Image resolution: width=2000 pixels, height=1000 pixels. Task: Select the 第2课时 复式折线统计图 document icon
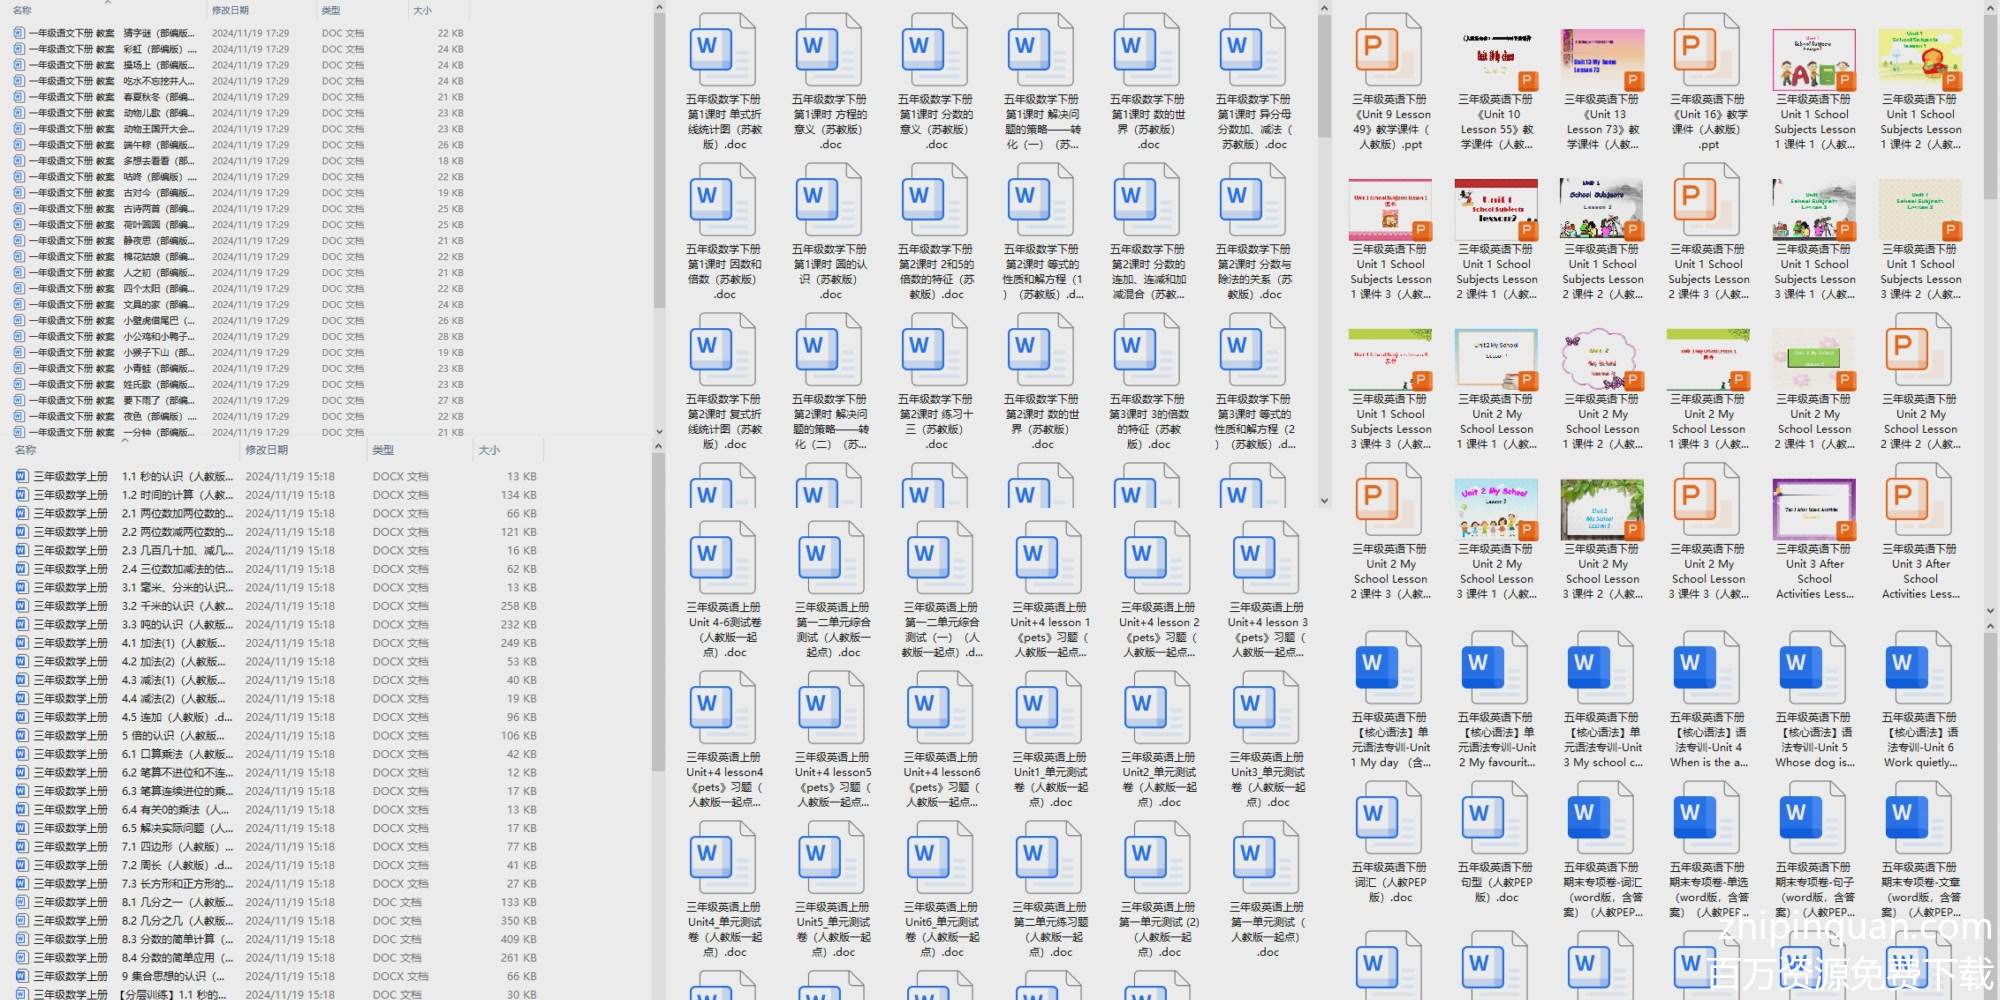pyautogui.click(x=723, y=350)
